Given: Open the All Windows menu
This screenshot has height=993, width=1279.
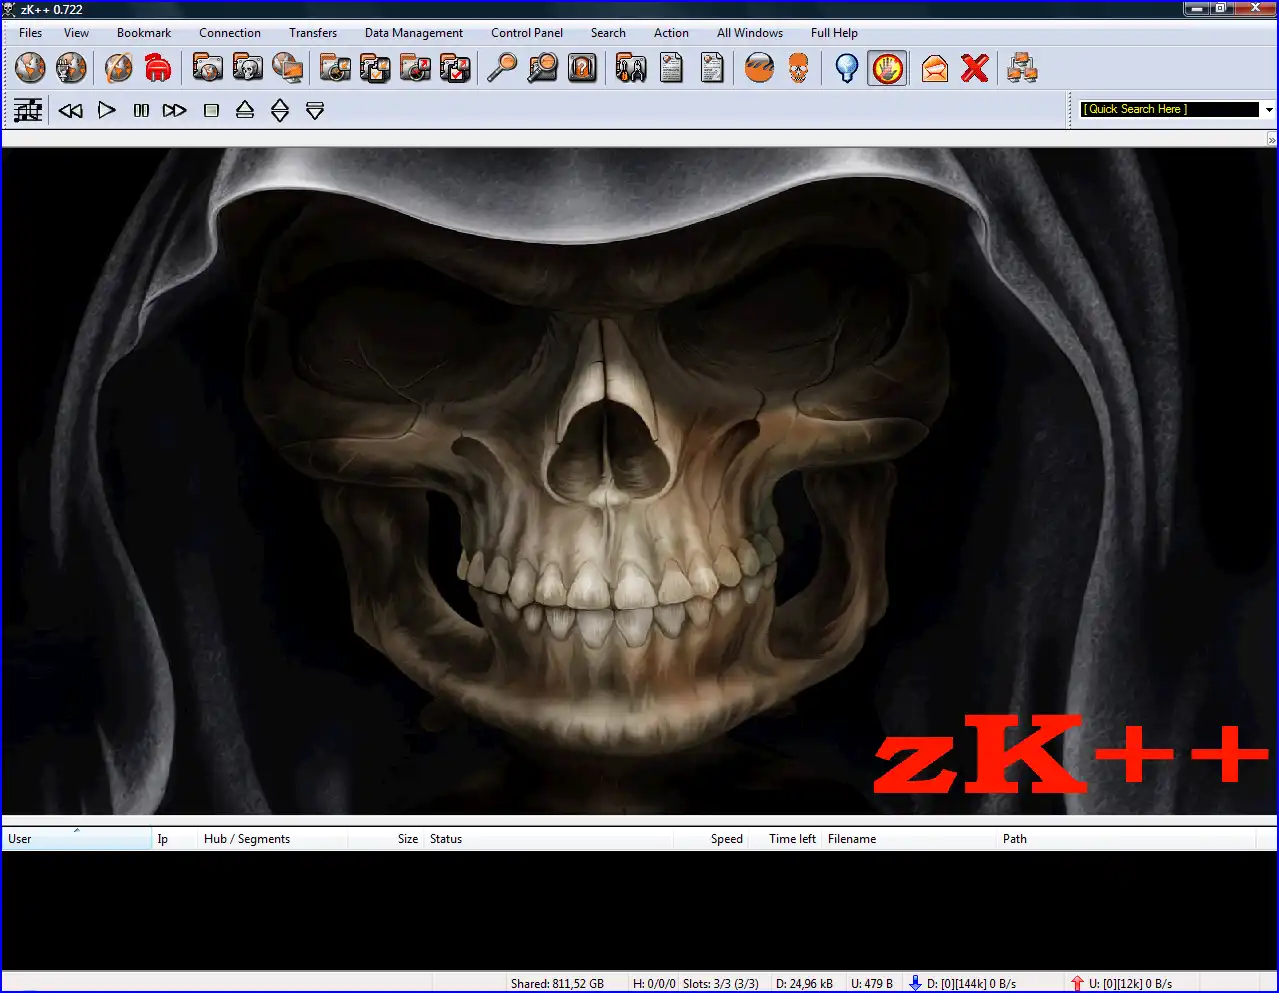Looking at the screenshot, I should pos(750,32).
